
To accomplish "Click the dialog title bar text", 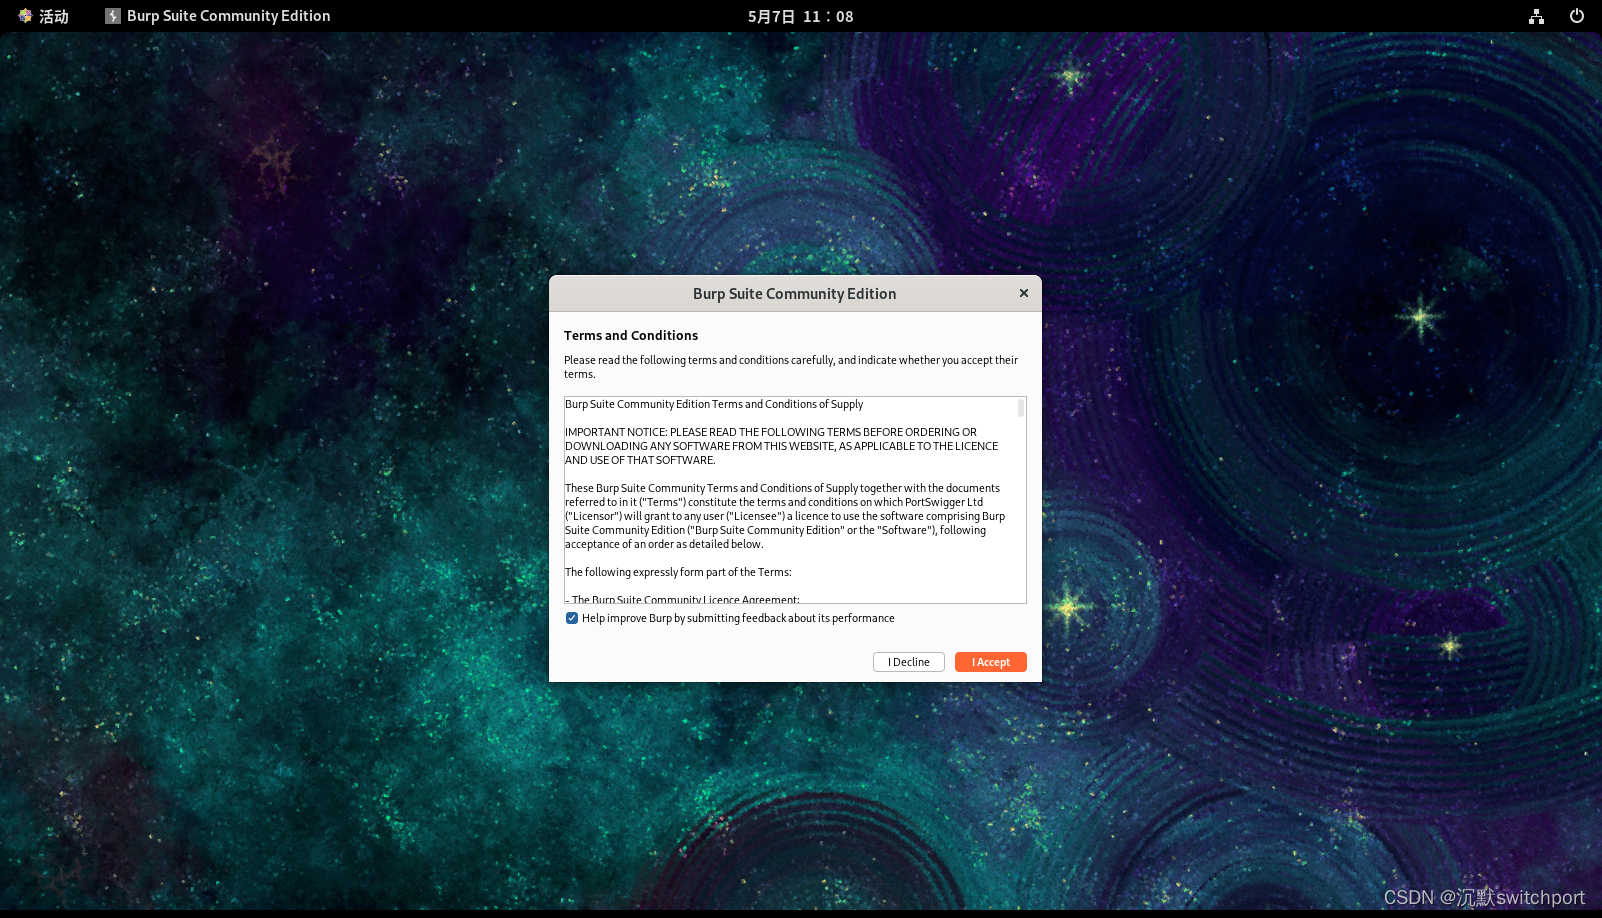I will pyautogui.click(x=794, y=294).
